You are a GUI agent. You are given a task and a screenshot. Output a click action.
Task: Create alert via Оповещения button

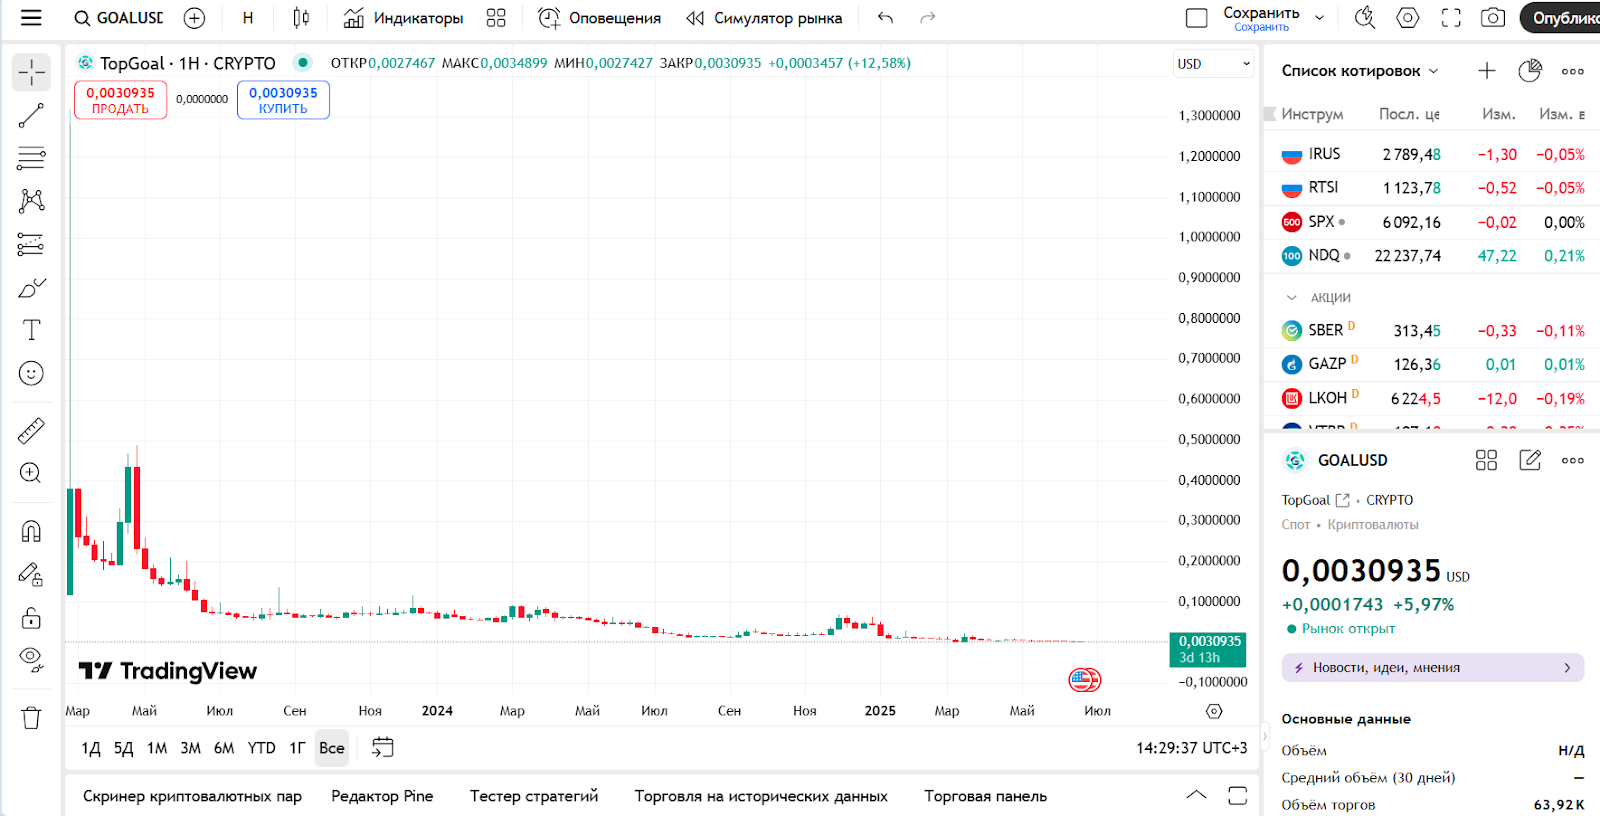click(599, 18)
